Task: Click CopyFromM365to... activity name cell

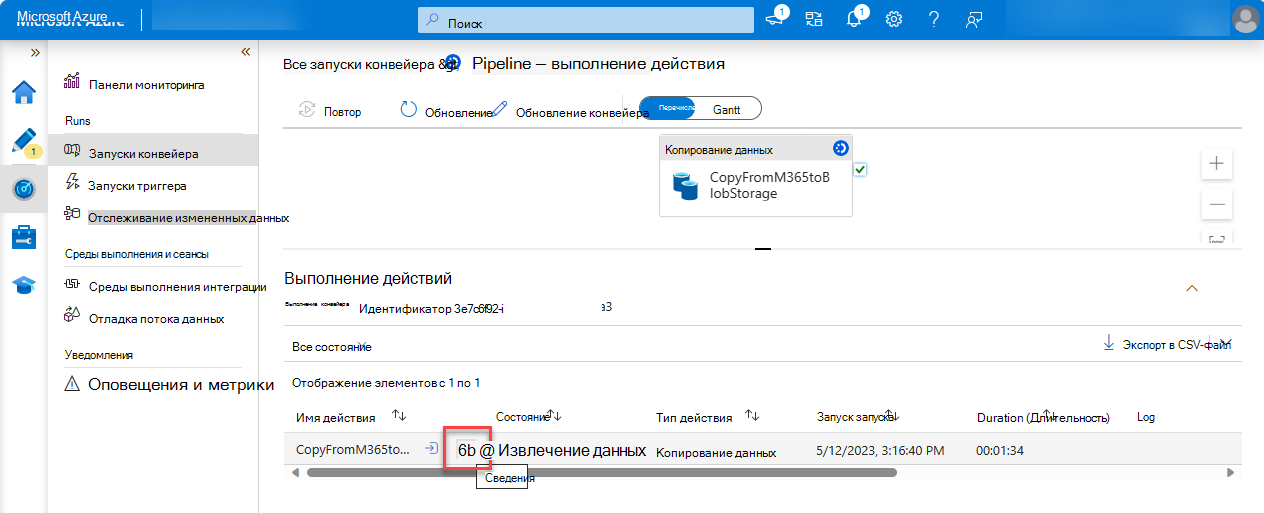Action: 352,449
